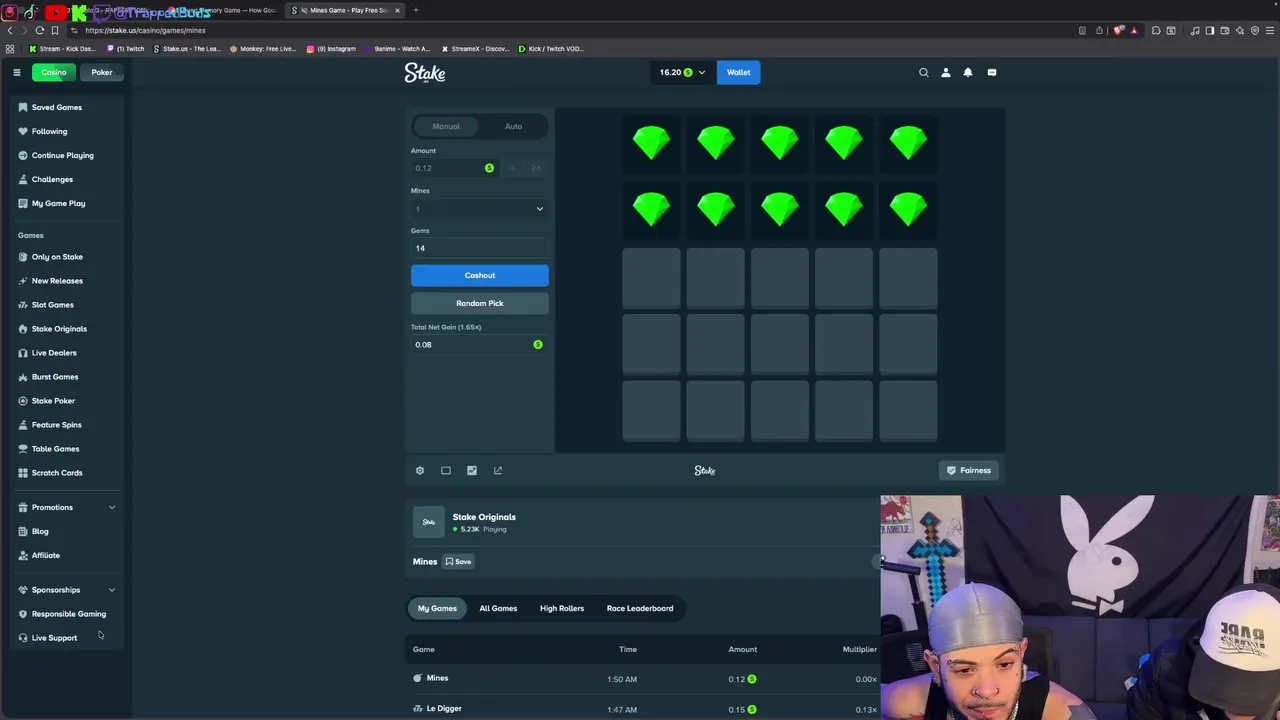Select the High Rollers tab
The height and width of the screenshot is (720, 1280).
pos(562,608)
